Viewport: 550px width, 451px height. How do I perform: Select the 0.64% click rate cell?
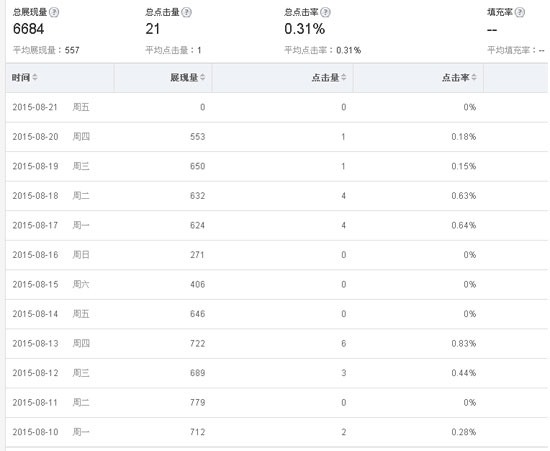point(464,225)
